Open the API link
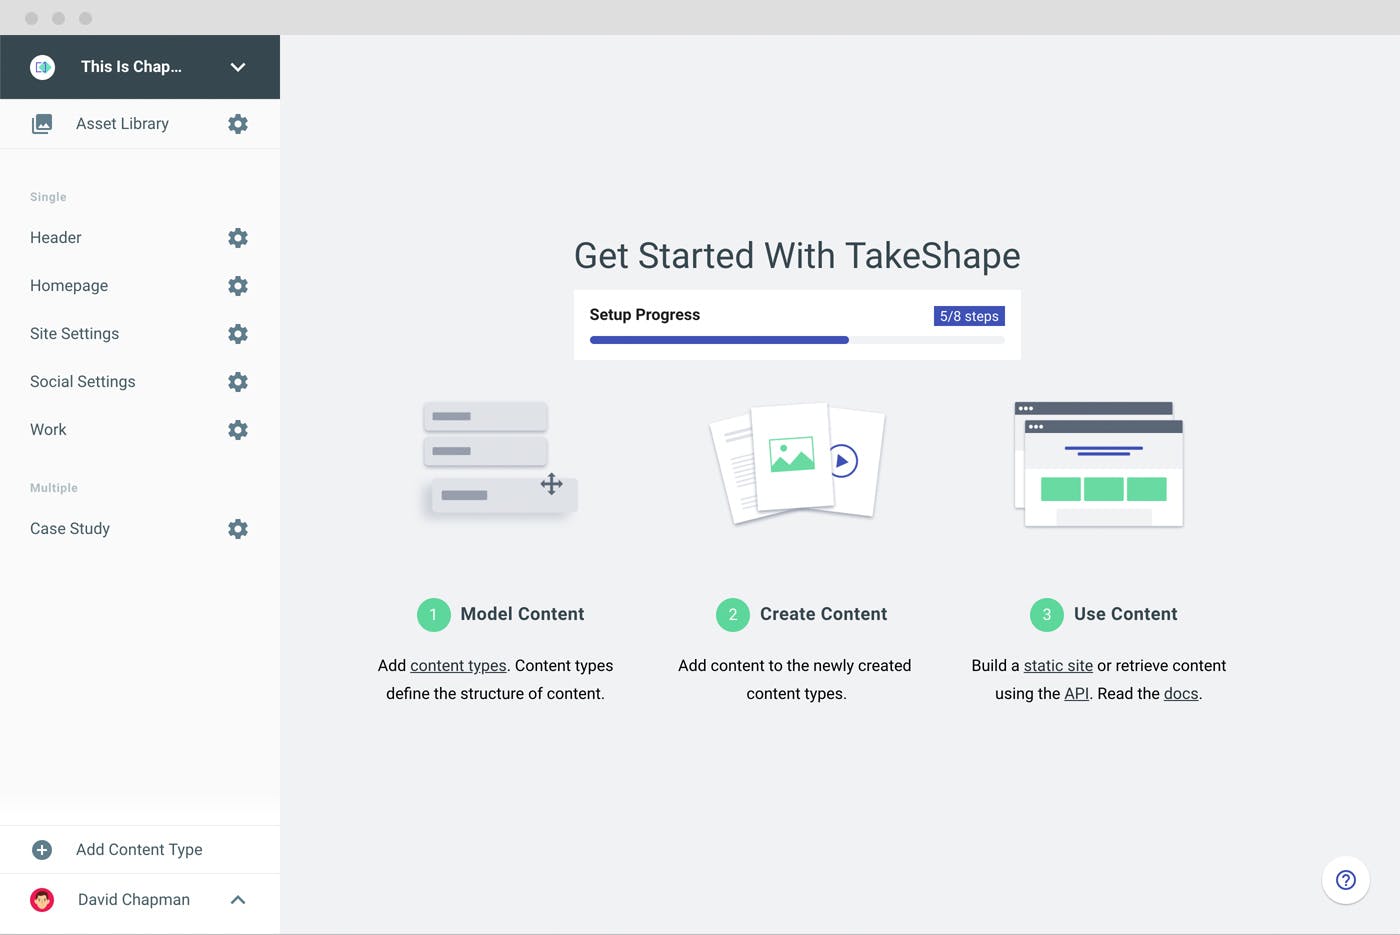Viewport: 1400px width, 935px height. pyautogui.click(x=1077, y=694)
